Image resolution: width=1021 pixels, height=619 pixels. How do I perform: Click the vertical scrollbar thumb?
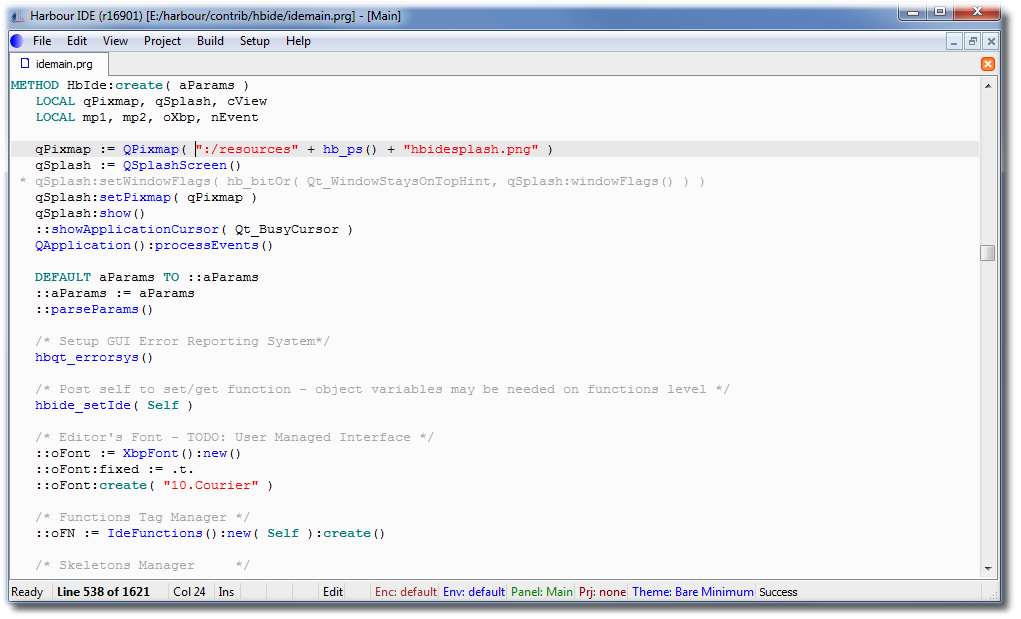988,253
